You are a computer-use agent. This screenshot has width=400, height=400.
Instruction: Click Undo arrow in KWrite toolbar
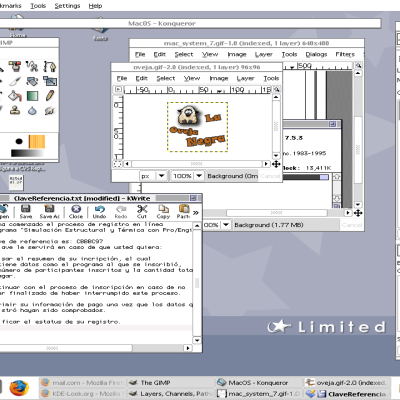99,212
